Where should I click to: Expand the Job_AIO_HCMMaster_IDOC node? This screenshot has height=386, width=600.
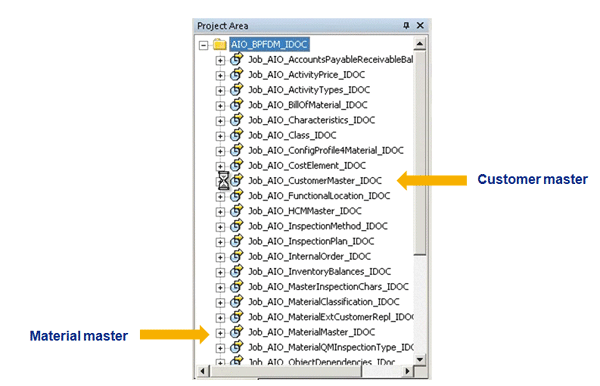220,212
